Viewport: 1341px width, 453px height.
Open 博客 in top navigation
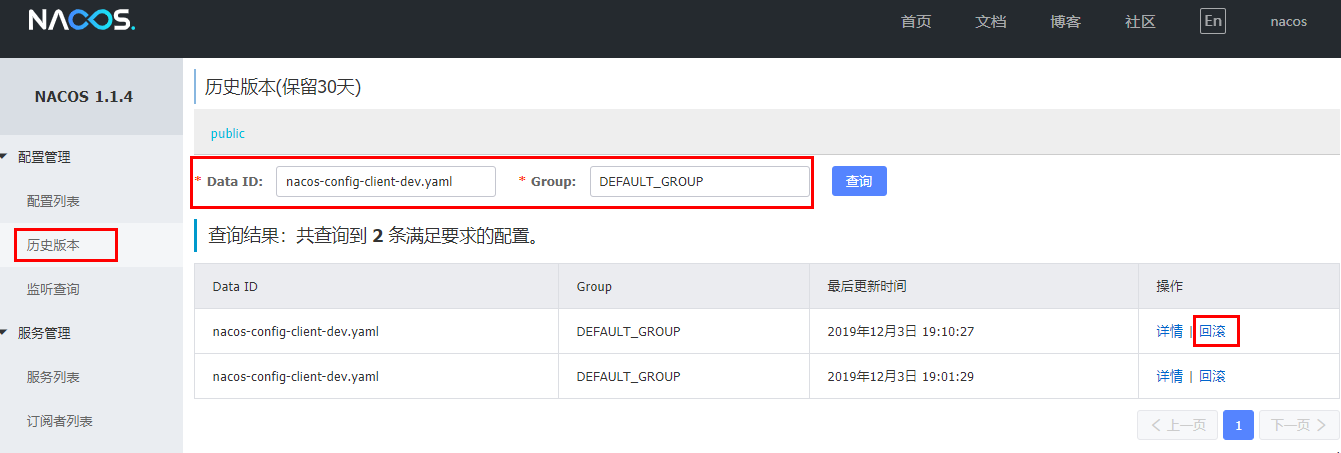pos(1066,22)
